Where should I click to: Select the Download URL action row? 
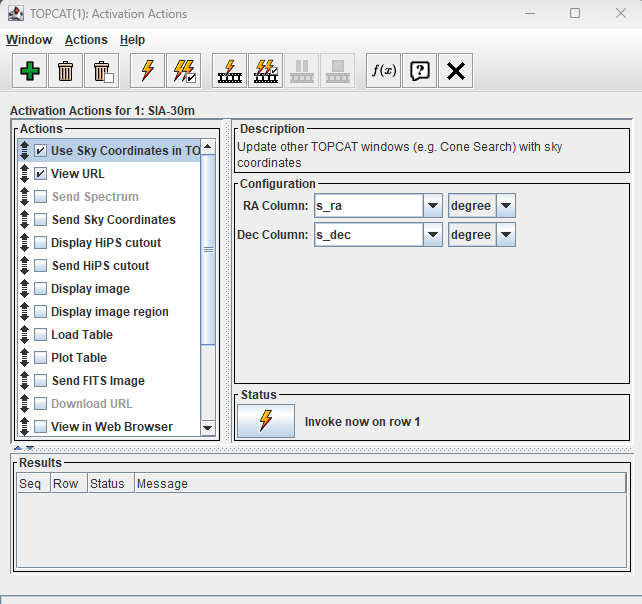click(x=109, y=403)
